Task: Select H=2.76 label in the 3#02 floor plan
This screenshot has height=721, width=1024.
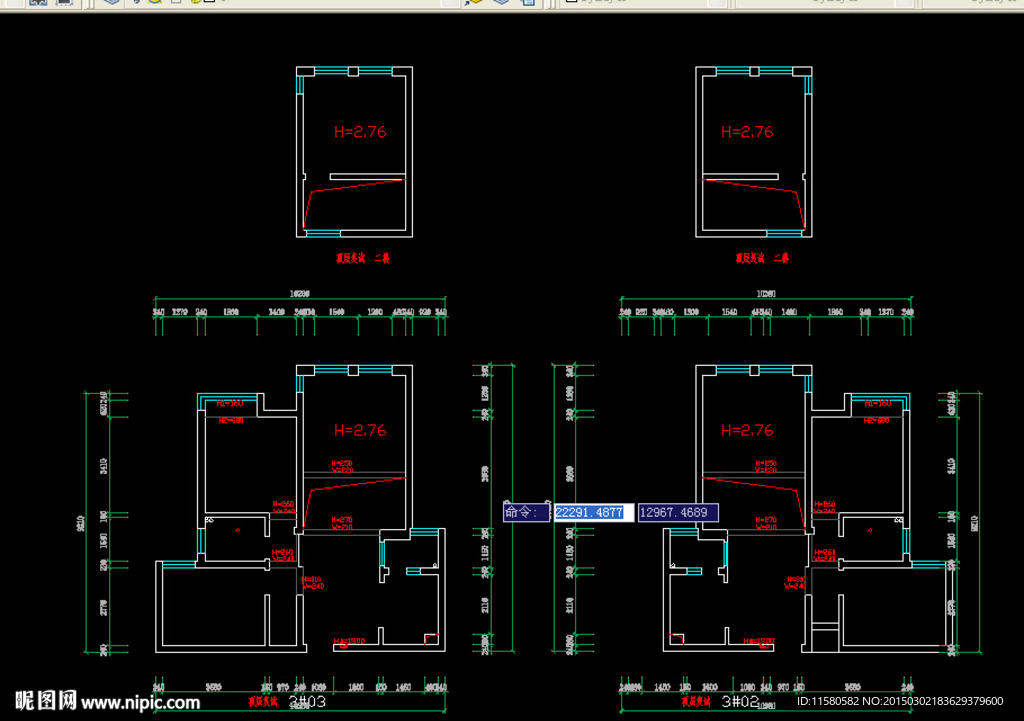Action: pos(747,430)
